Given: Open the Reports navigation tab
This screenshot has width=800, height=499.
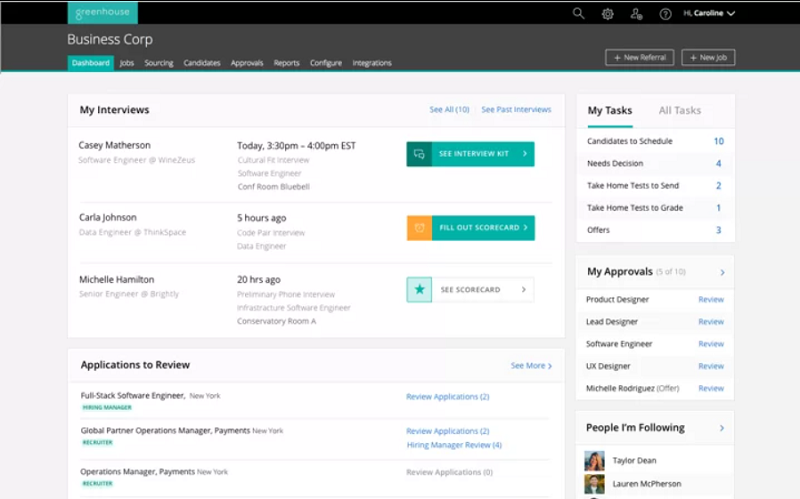Looking at the screenshot, I should click(x=286, y=63).
